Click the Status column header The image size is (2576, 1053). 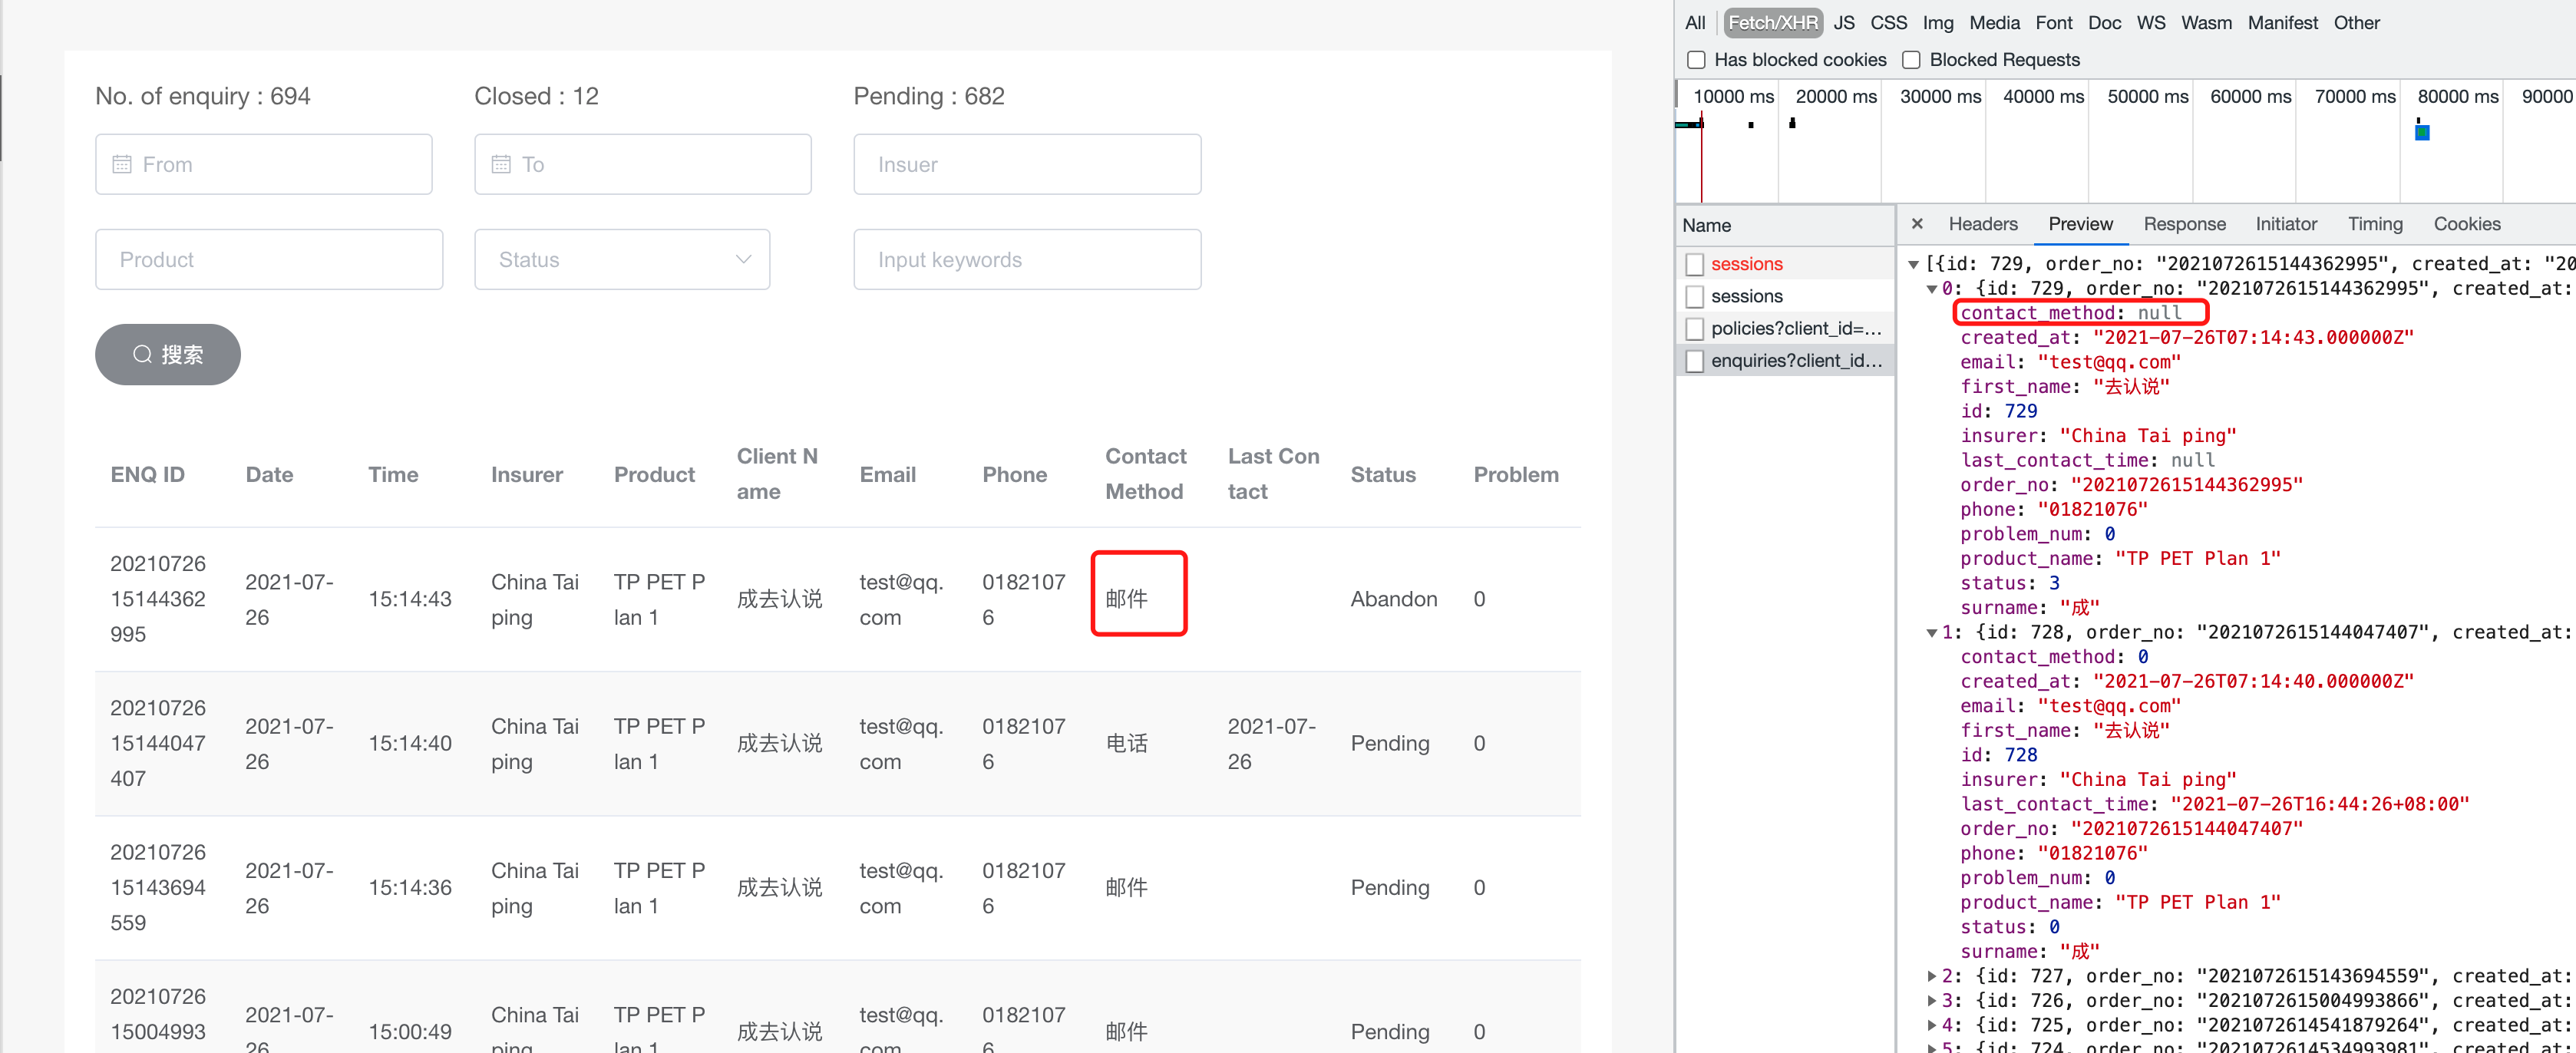click(x=1383, y=475)
